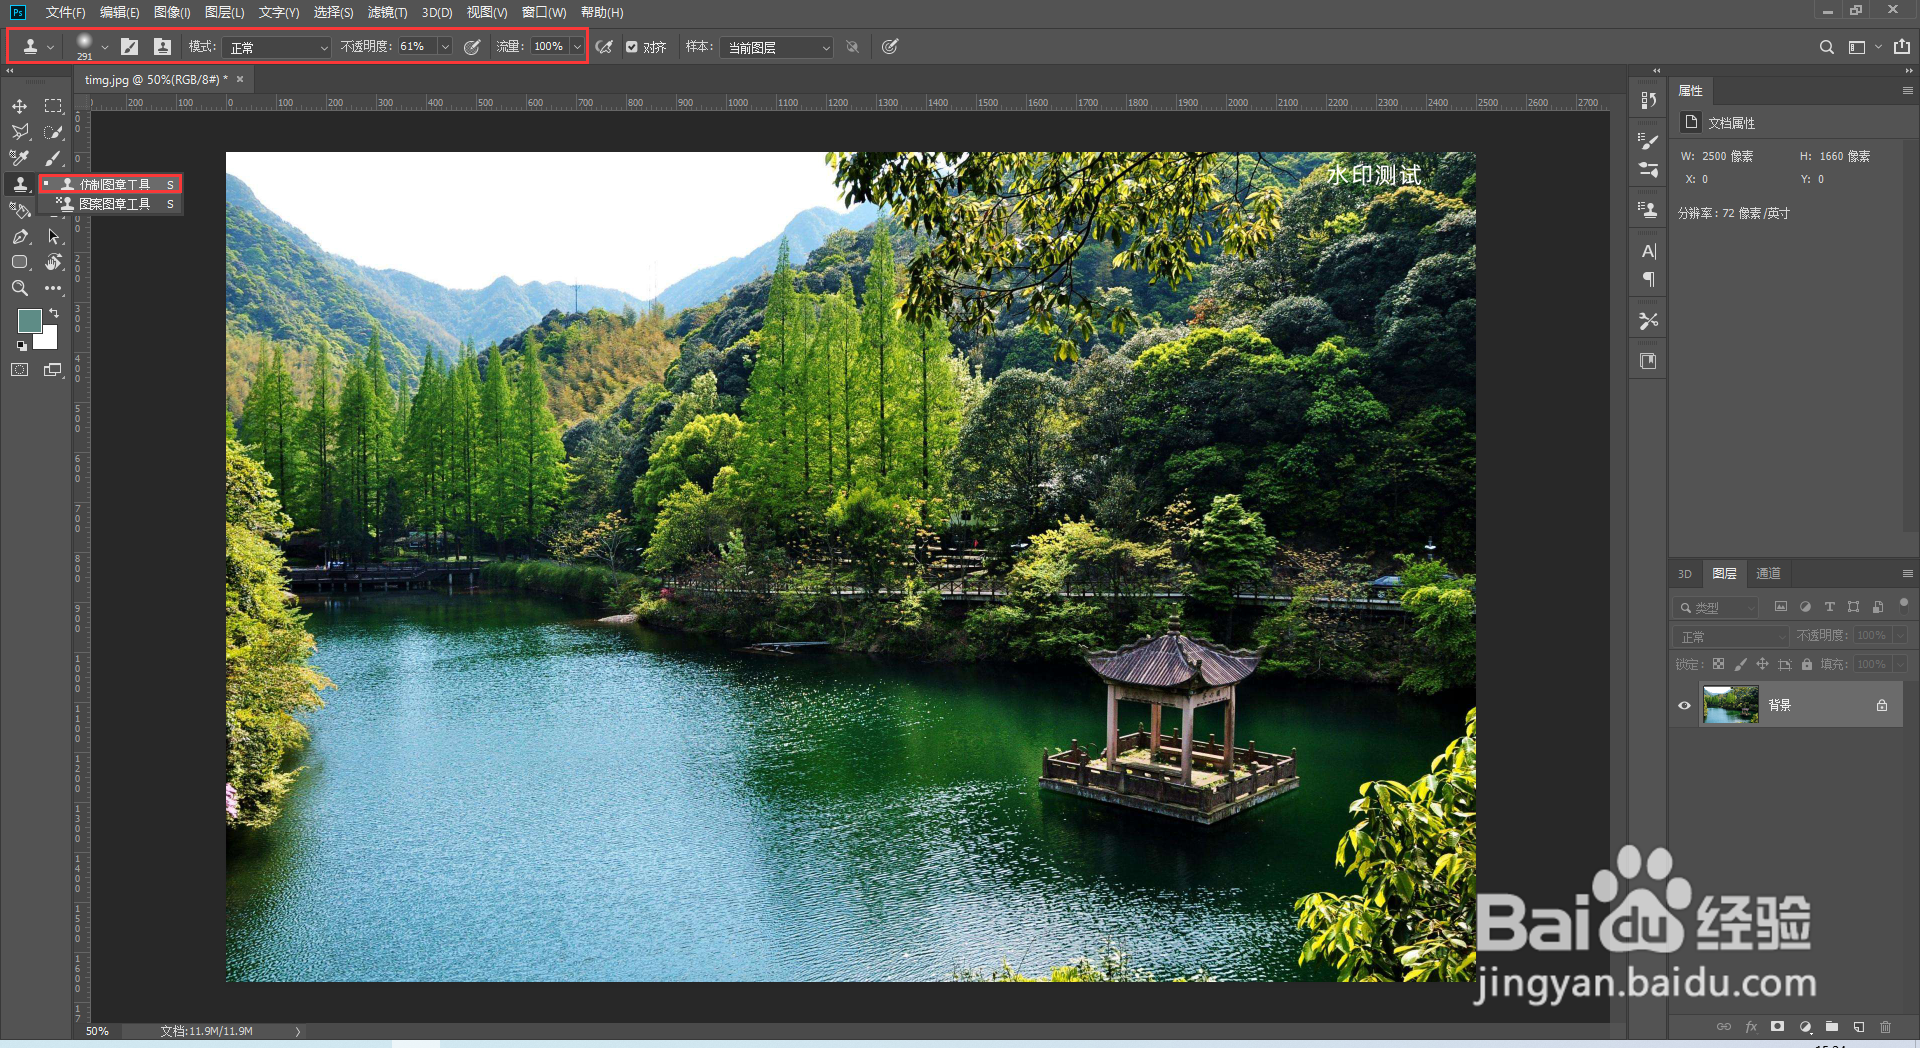Image resolution: width=1920 pixels, height=1048 pixels.
Task: Click the search magnifier icon at top right
Action: click(1826, 47)
